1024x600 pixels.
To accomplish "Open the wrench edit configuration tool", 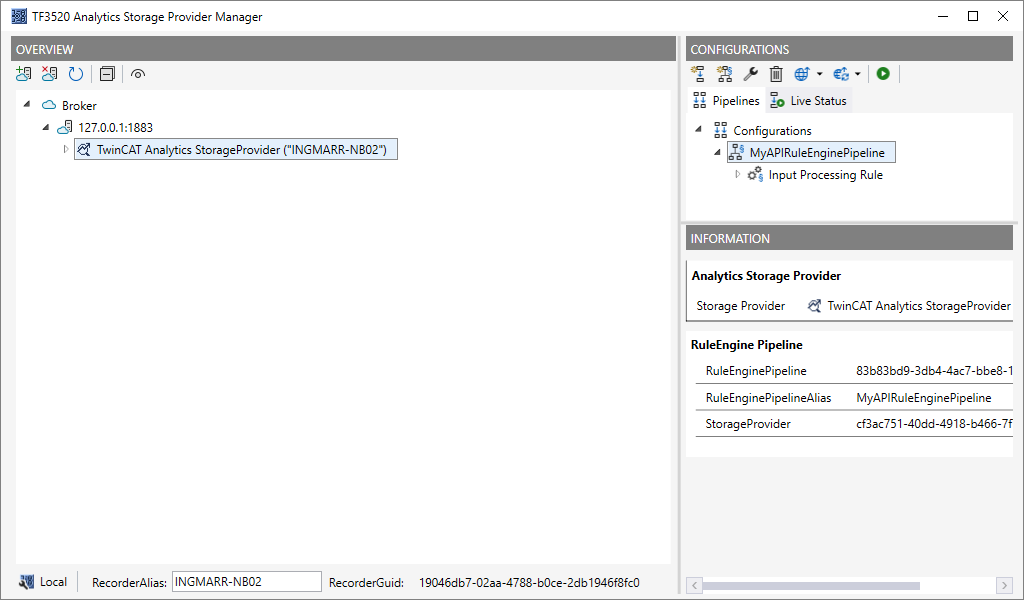I will (x=750, y=74).
